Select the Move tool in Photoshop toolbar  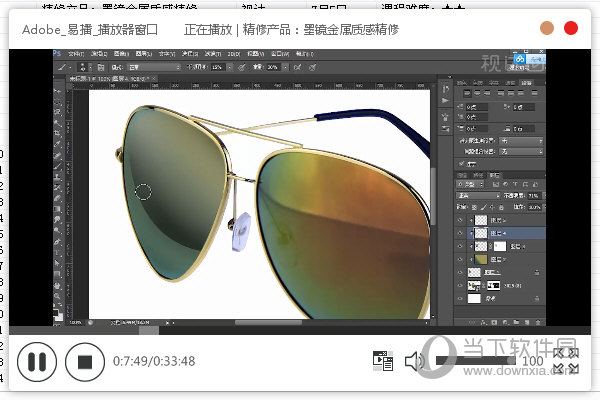click(58, 91)
